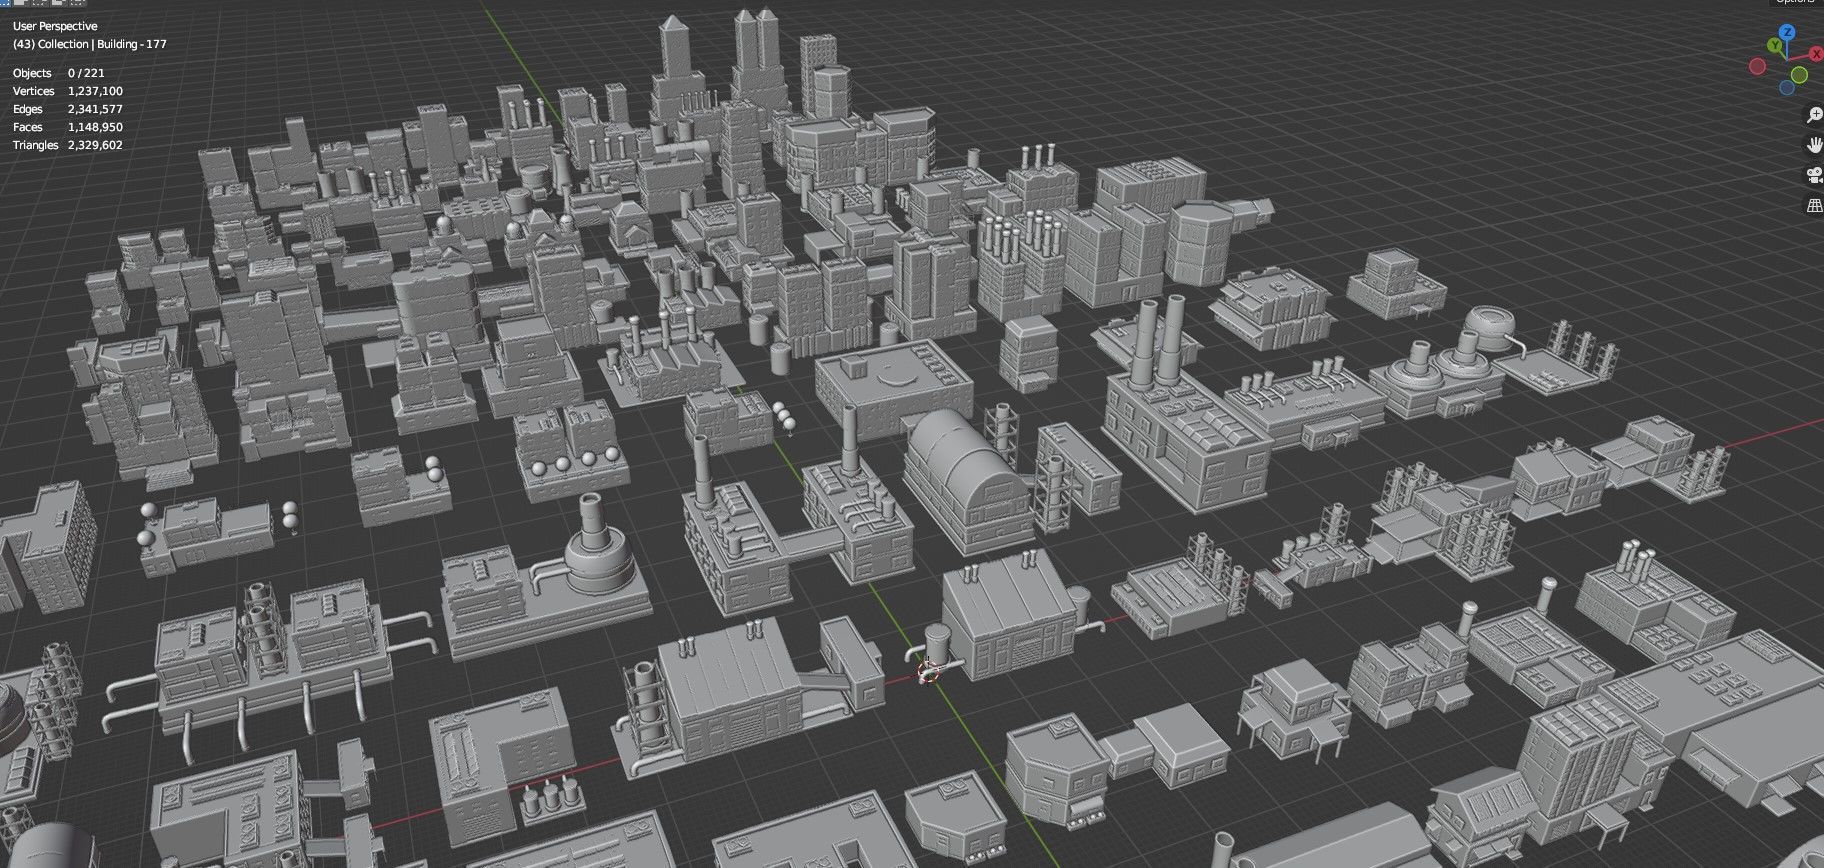
Task: Click the zoom magnifier viewport button
Action: tap(1814, 115)
